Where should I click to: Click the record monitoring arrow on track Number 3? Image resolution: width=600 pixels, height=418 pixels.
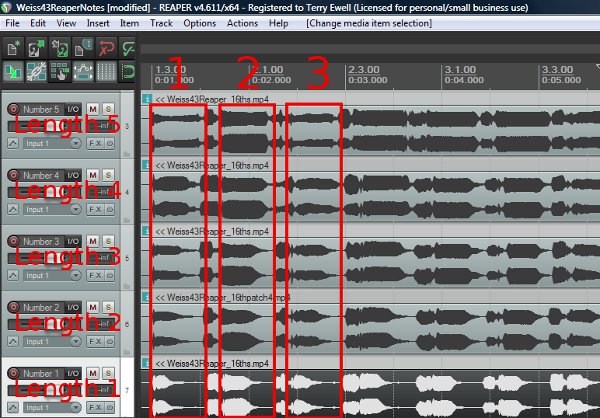13,275
